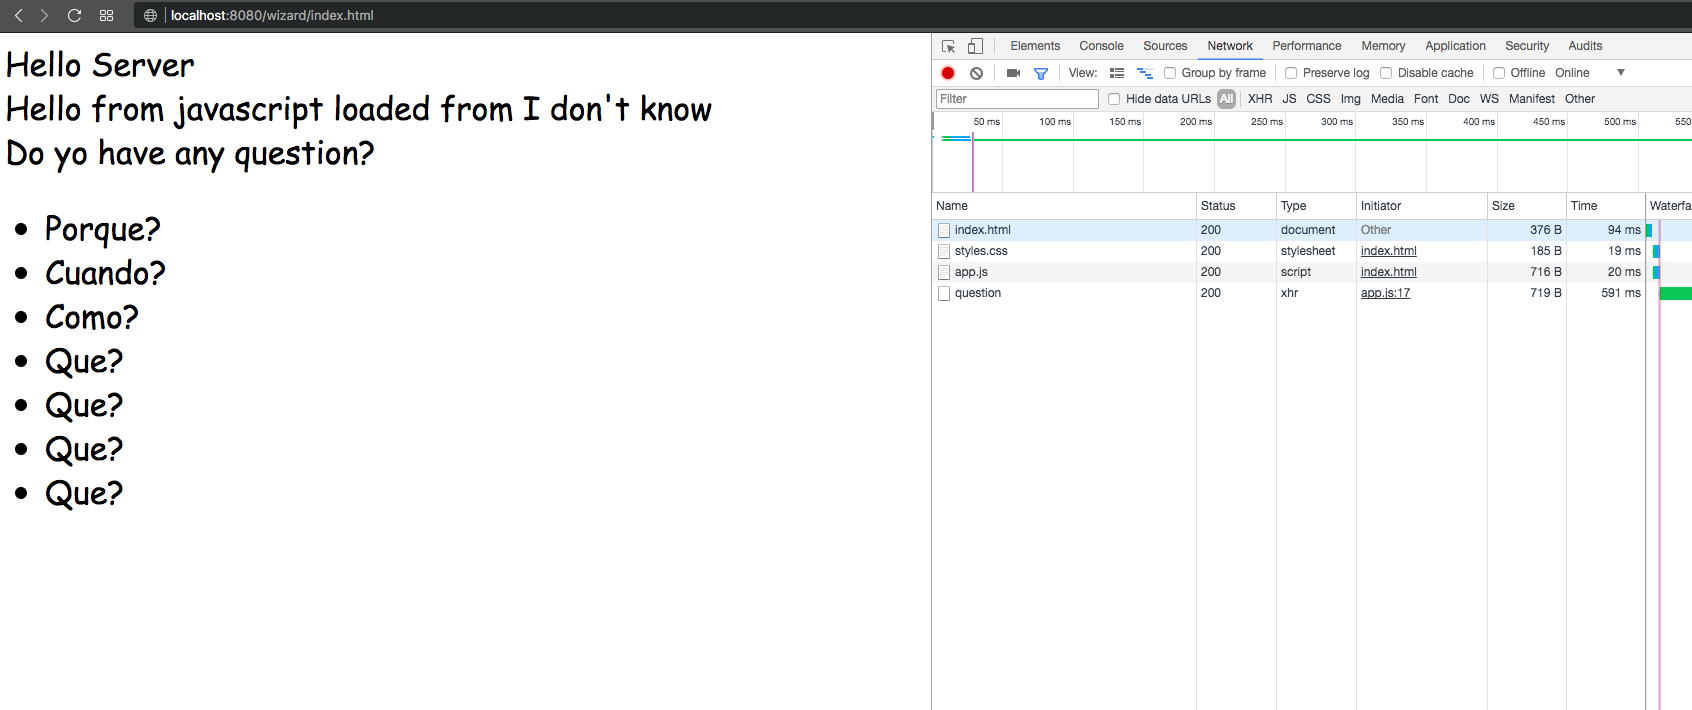Filter requests by Manifest type
The image size is (1692, 710).
coord(1532,99)
